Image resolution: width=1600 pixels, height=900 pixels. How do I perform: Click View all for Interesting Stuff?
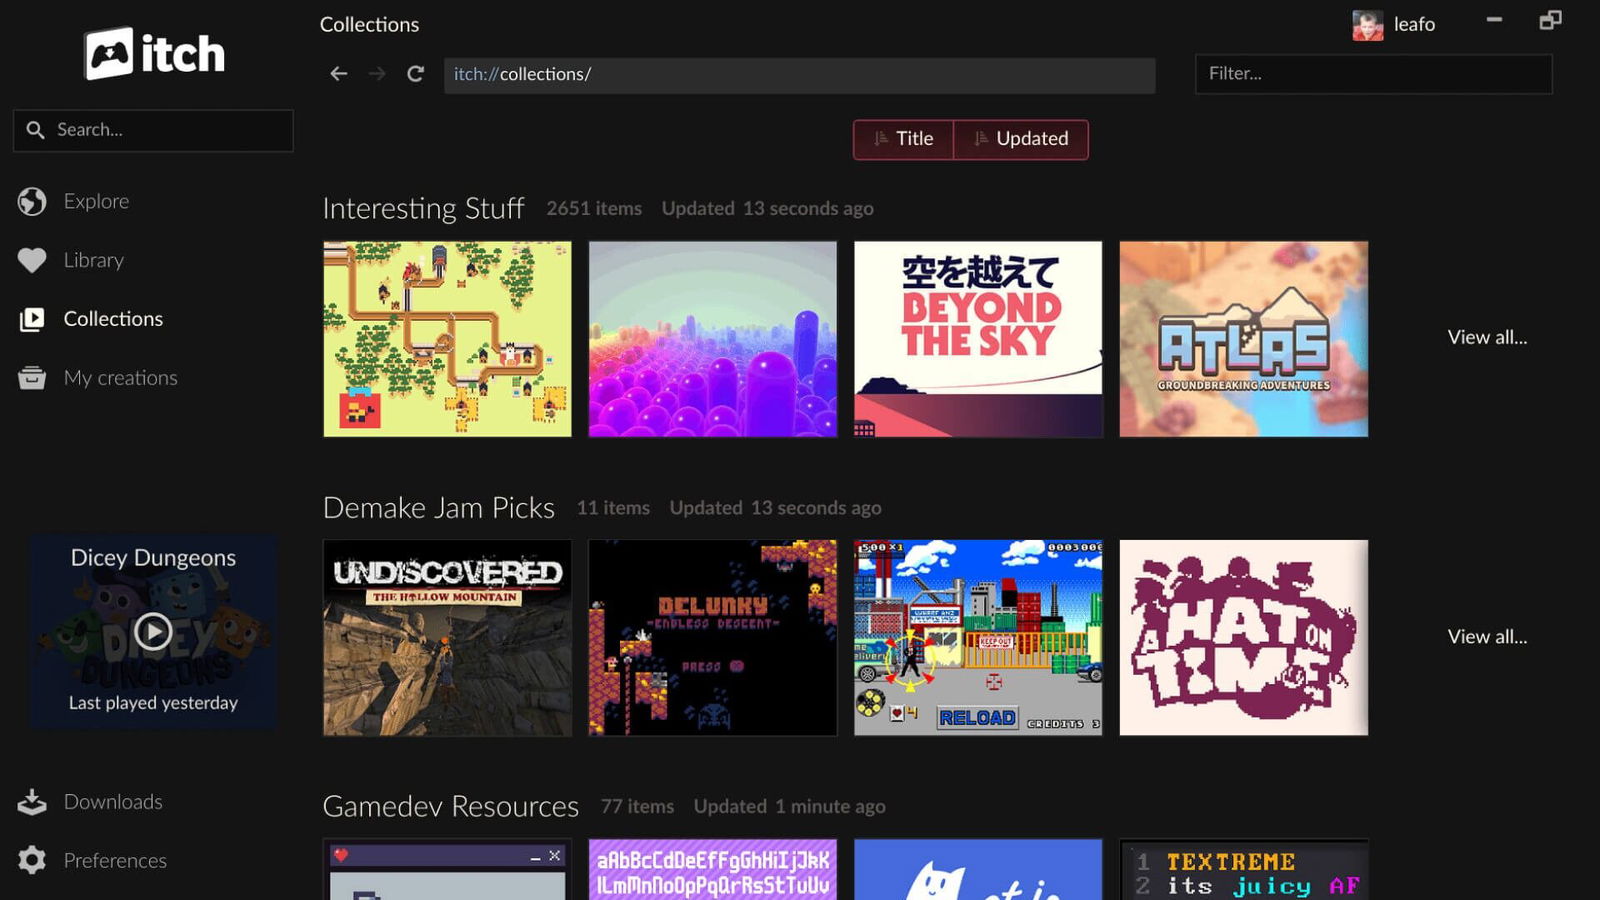pyautogui.click(x=1487, y=337)
